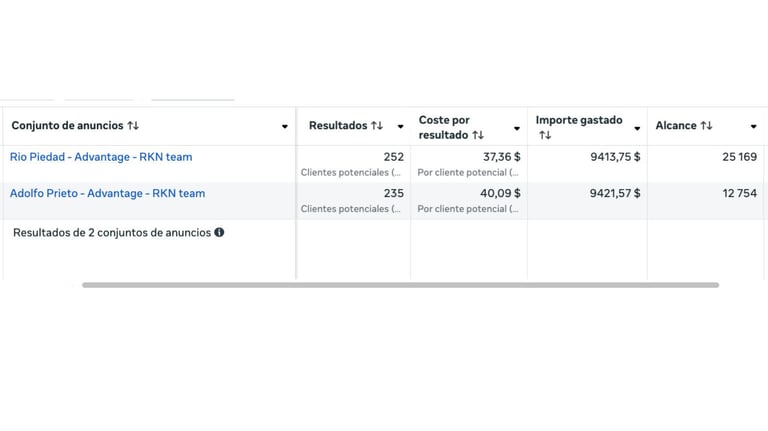Image resolution: width=768 pixels, height=431 pixels.
Task: Sort by Importe gastado arrows icon
Action: [544, 135]
